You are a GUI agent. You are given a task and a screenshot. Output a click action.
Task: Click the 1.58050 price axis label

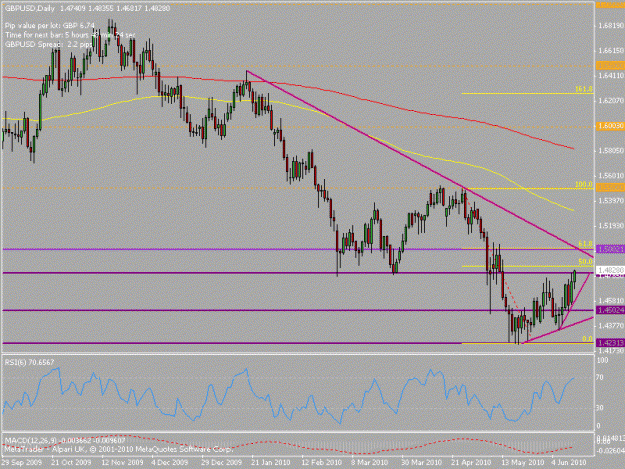(x=611, y=151)
